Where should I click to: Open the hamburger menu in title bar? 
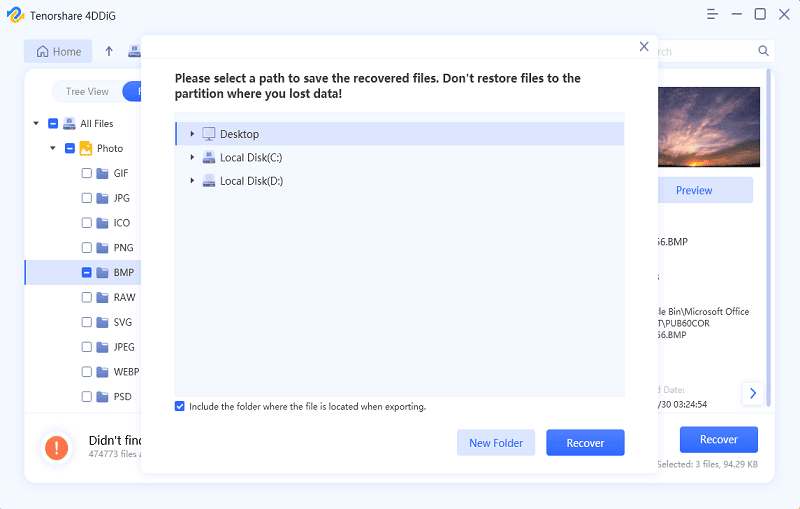(x=712, y=14)
